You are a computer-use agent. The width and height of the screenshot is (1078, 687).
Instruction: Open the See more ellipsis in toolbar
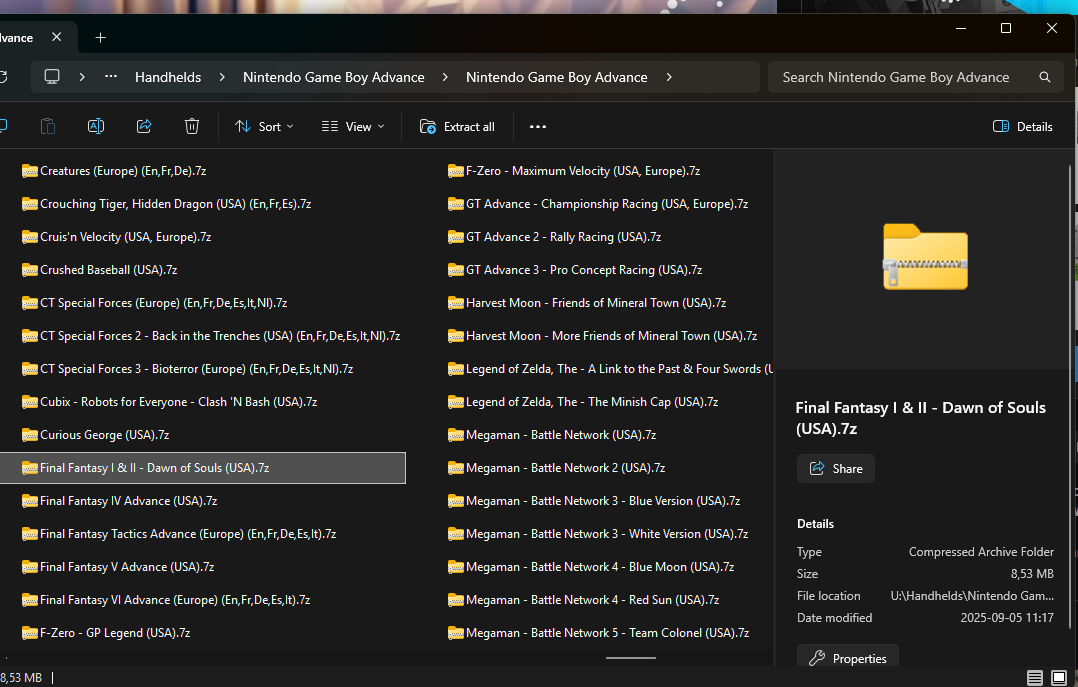[x=538, y=127]
